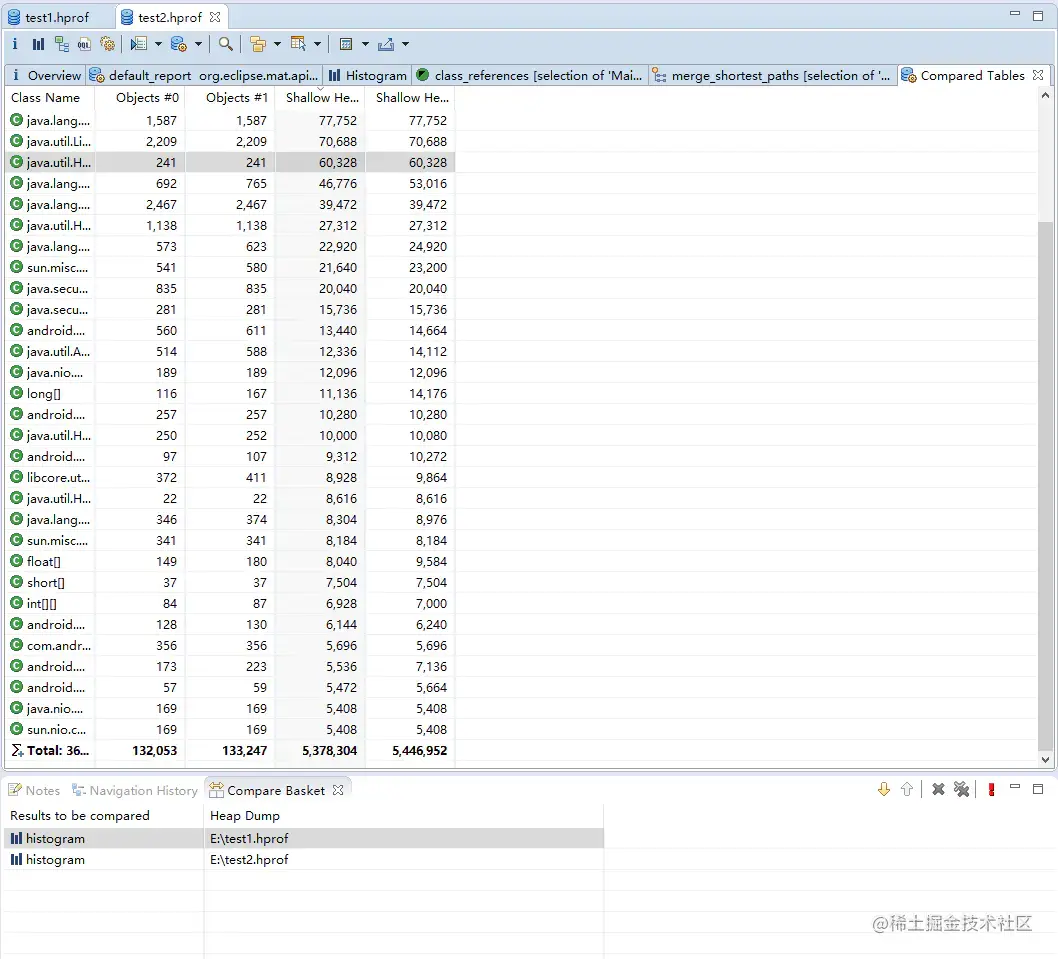The image size is (1058, 959).
Task: Select the com.andr... class row
Action: tap(229, 646)
